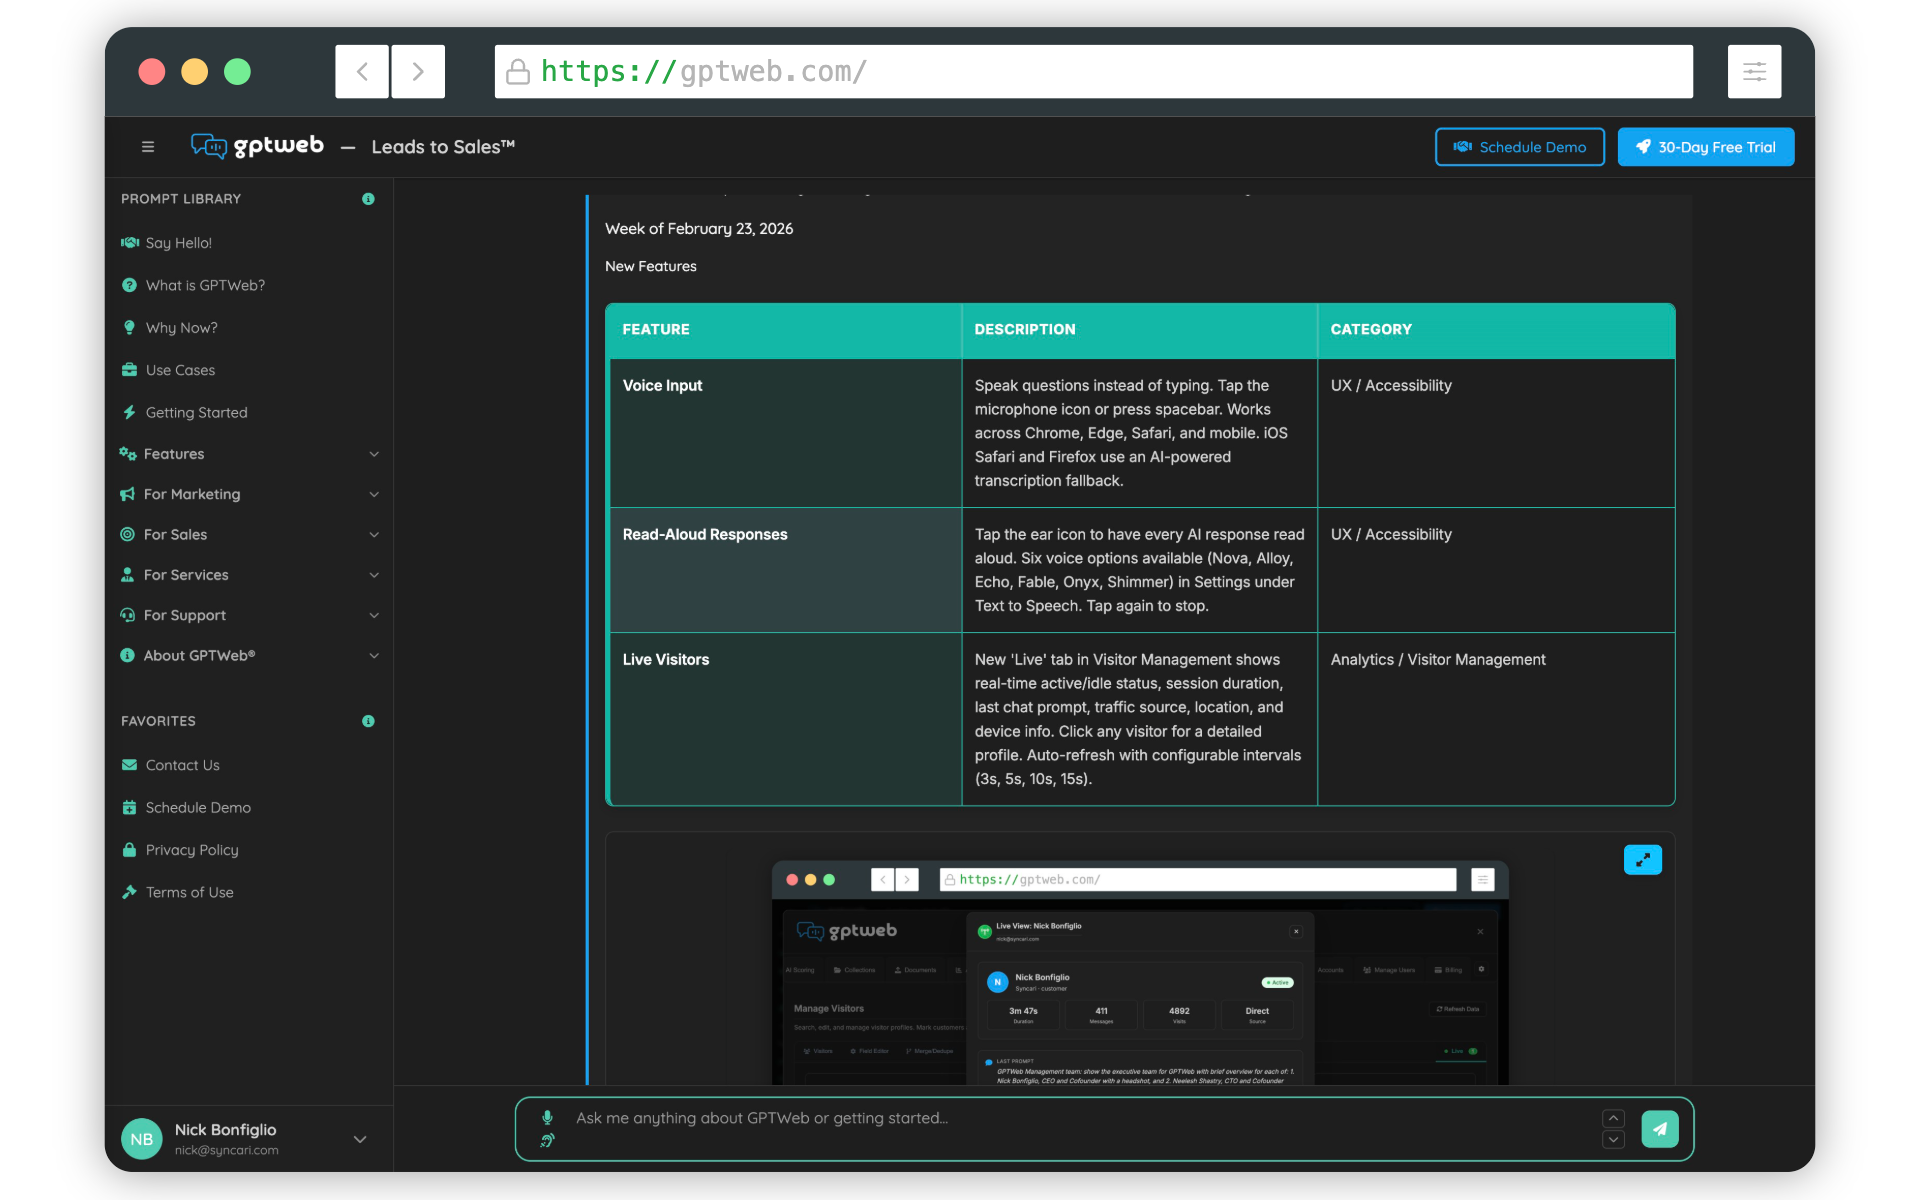This screenshot has width=1920, height=1200.
Task: Send the message with the paper plane button
Action: click(x=1660, y=1129)
